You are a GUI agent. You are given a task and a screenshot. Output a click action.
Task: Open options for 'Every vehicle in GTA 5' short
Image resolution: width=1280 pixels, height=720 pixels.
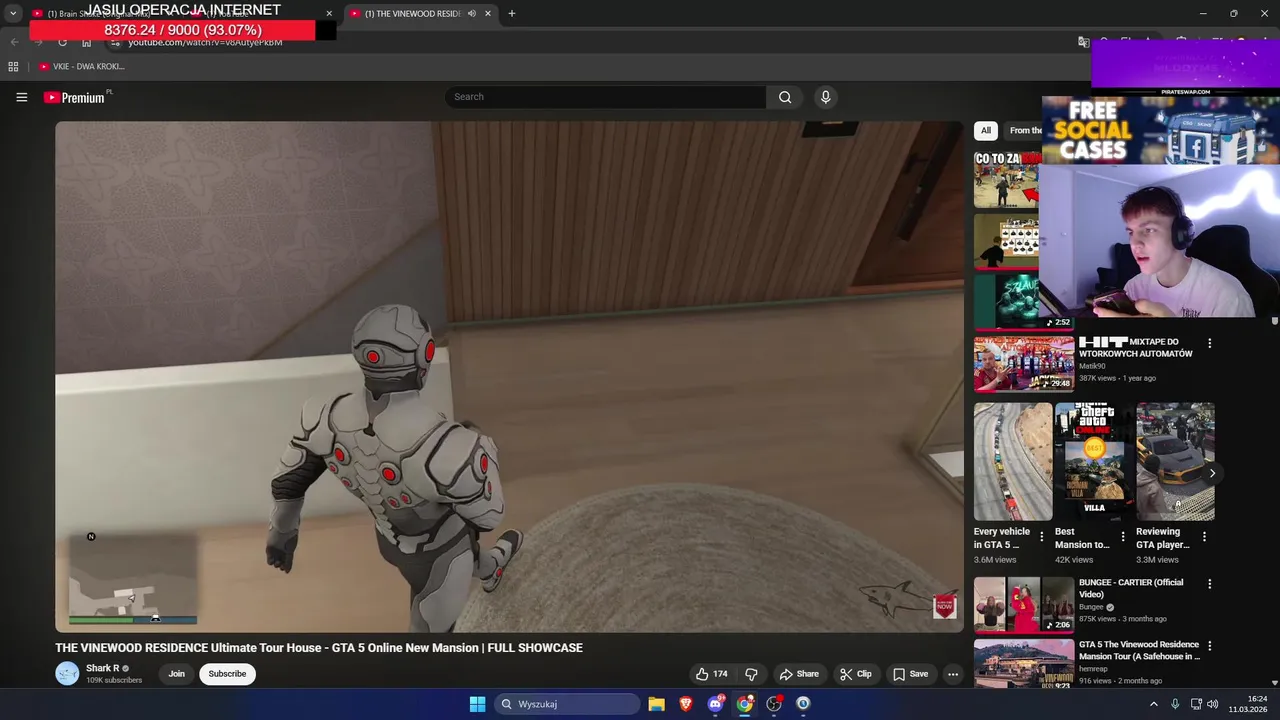[x=1042, y=537]
